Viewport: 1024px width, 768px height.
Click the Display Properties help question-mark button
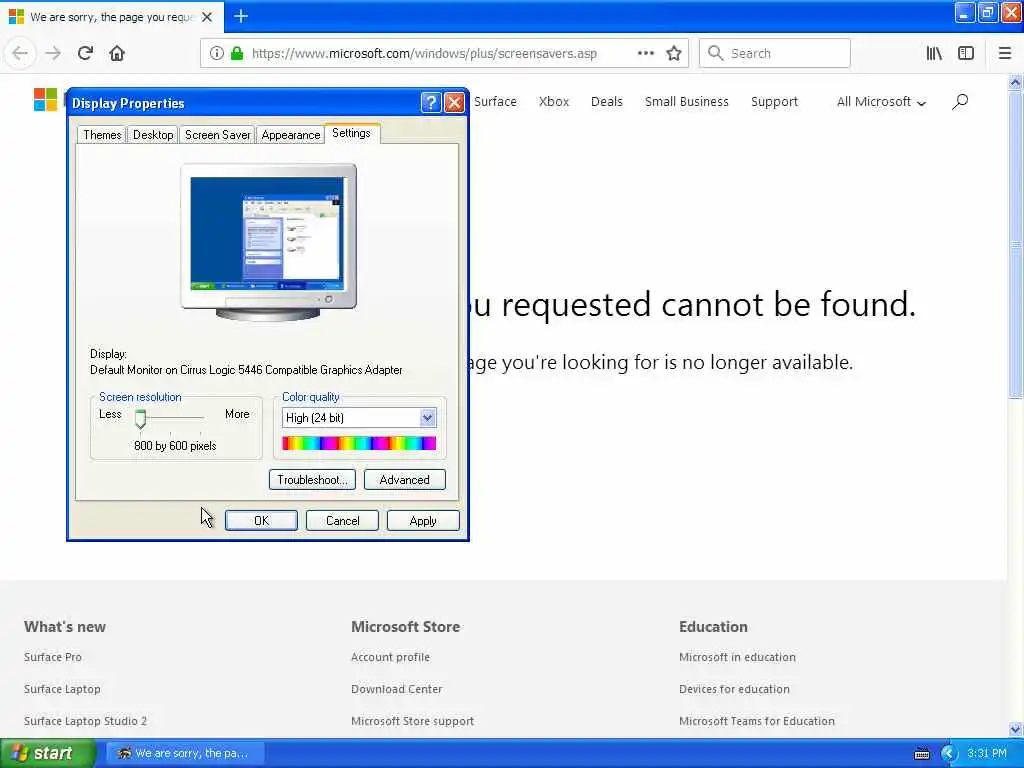pyautogui.click(x=430, y=103)
